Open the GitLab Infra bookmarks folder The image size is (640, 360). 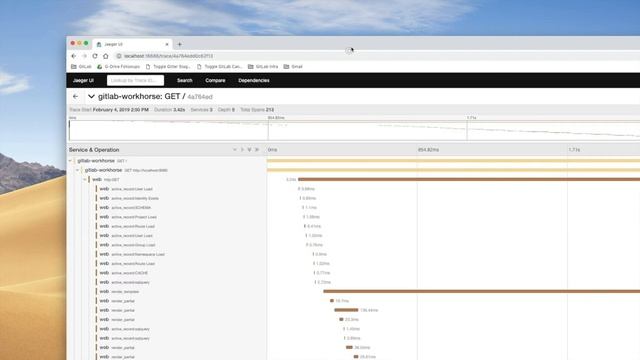pyautogui.click(x=263, y=67)
